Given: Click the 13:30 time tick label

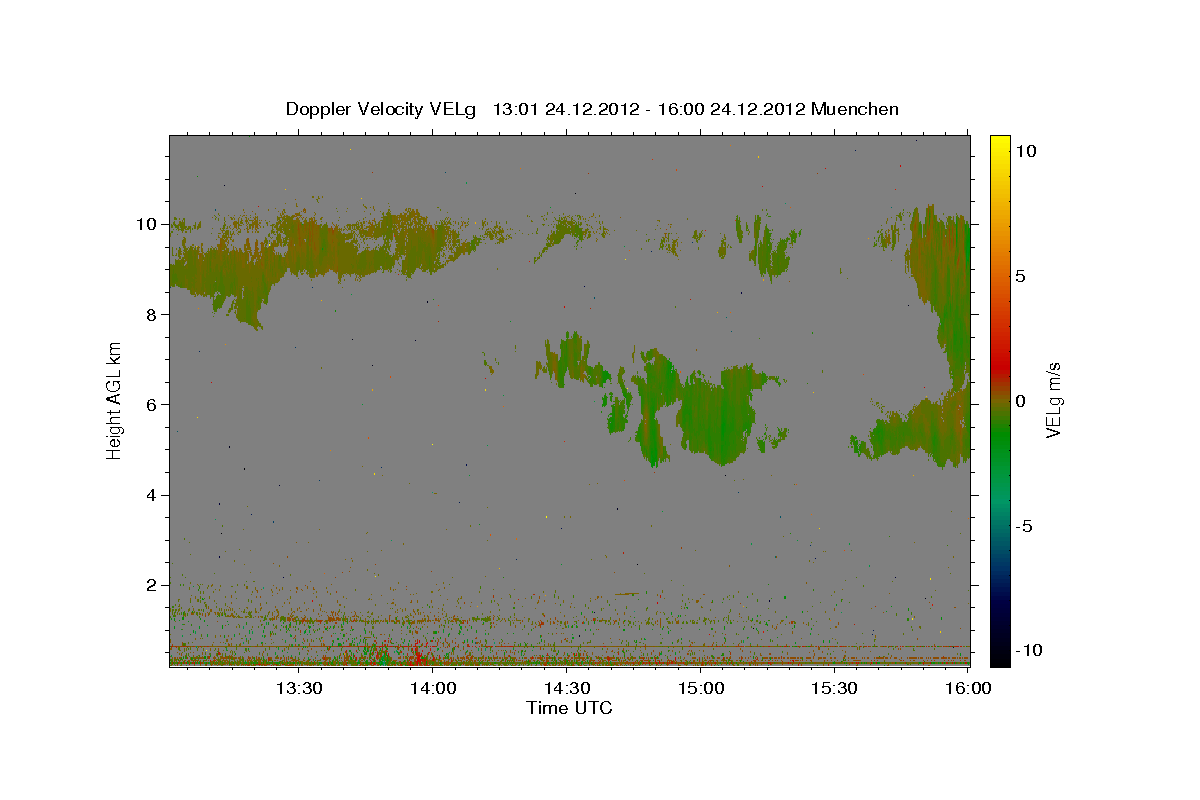Looking at the screenshot, I should [298, 688].
